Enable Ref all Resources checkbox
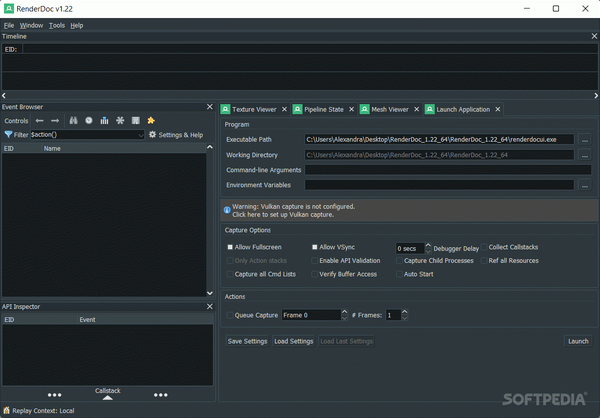600x418 pixels. (484, 261)
